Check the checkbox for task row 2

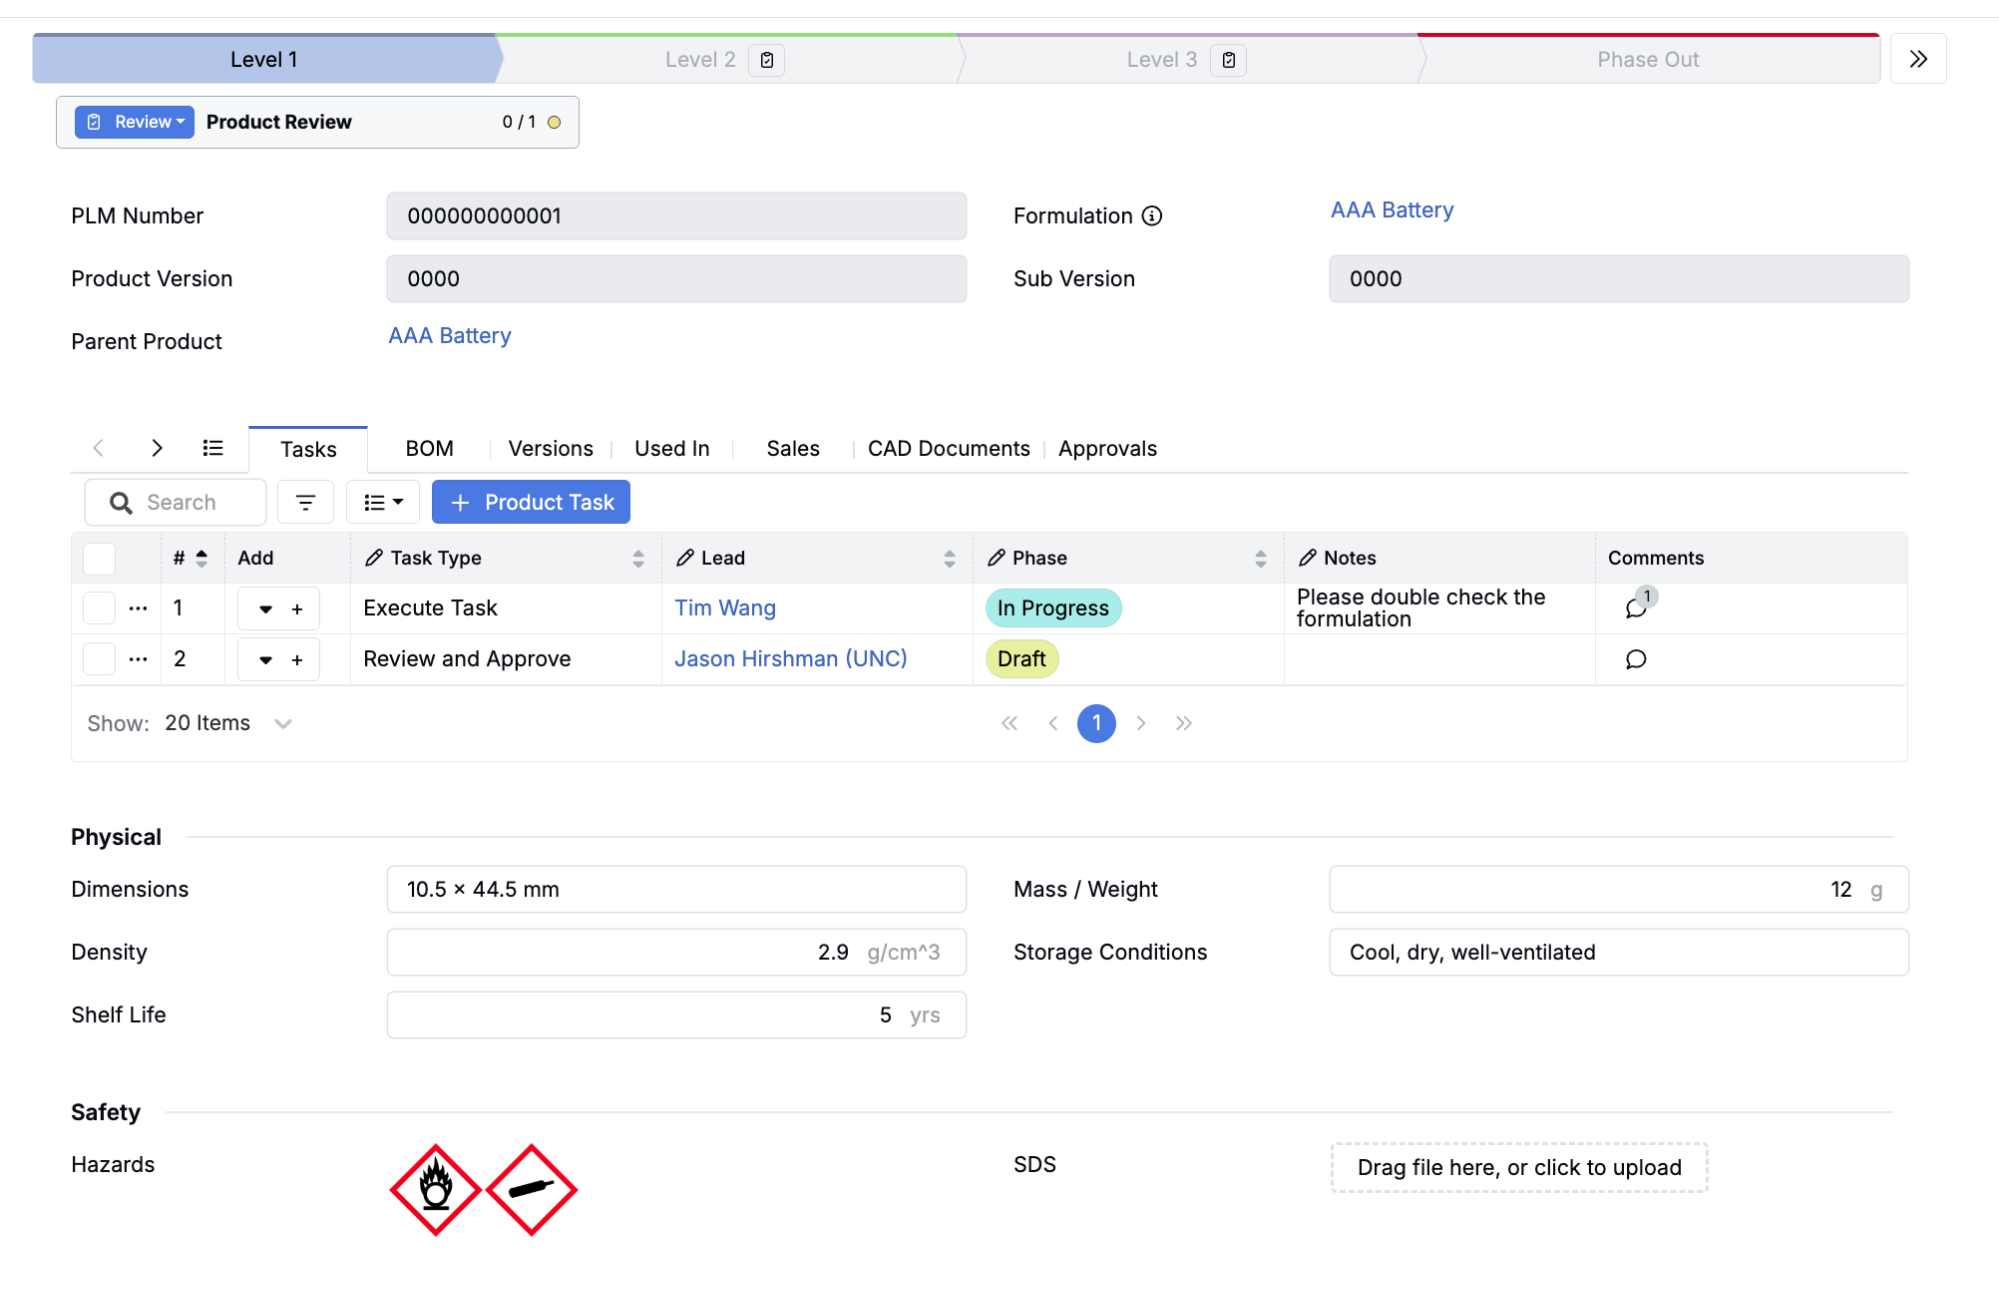(99, 659)
